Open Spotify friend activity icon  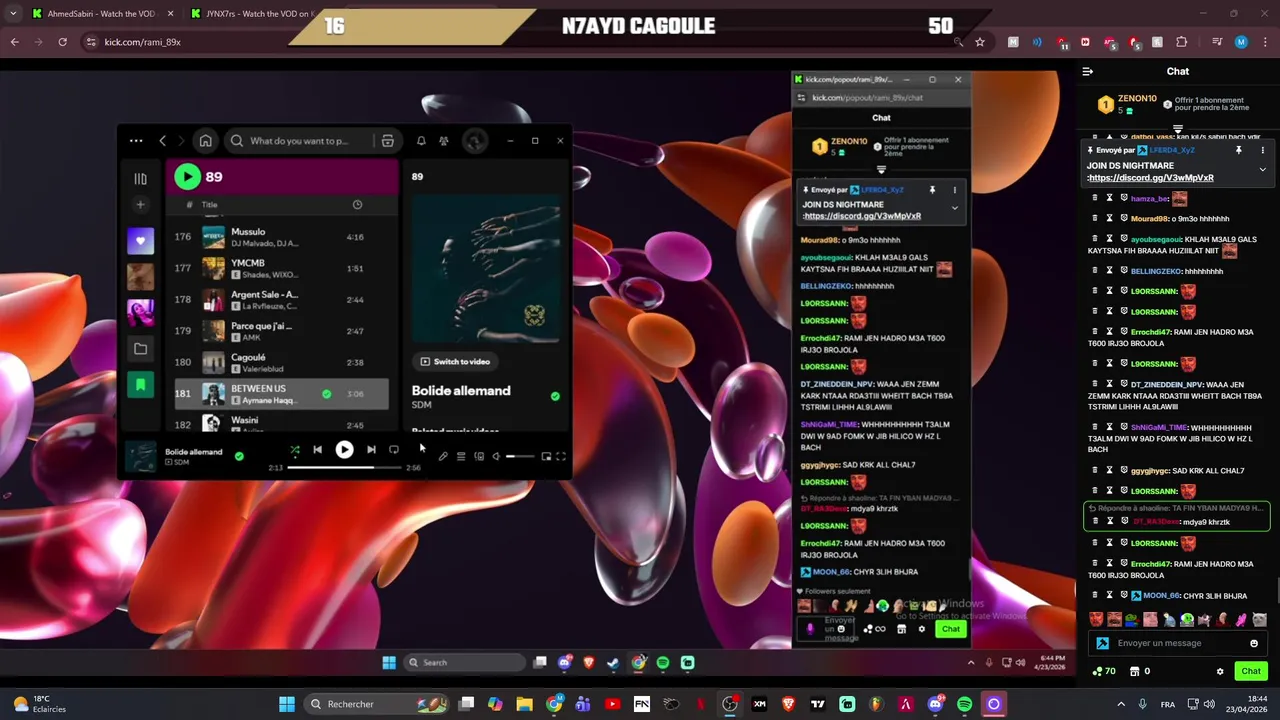click(x=444, y=141)
